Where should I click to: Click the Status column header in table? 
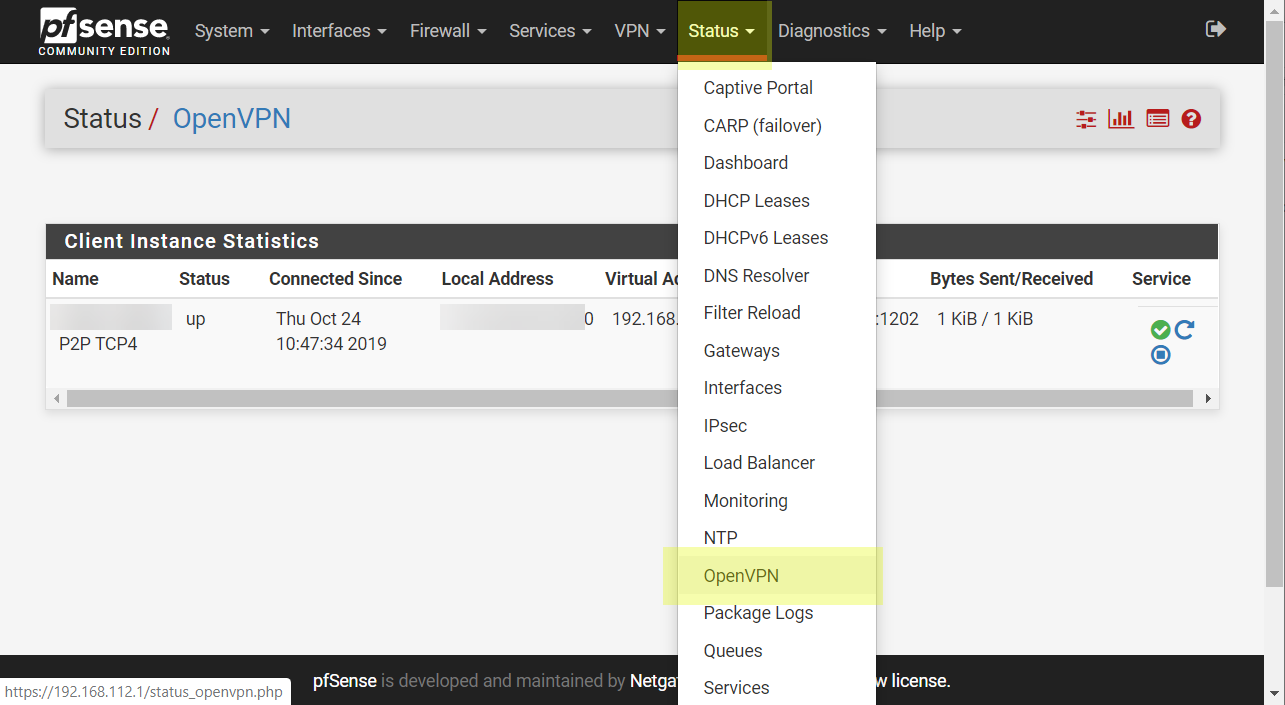coord(204,279)
